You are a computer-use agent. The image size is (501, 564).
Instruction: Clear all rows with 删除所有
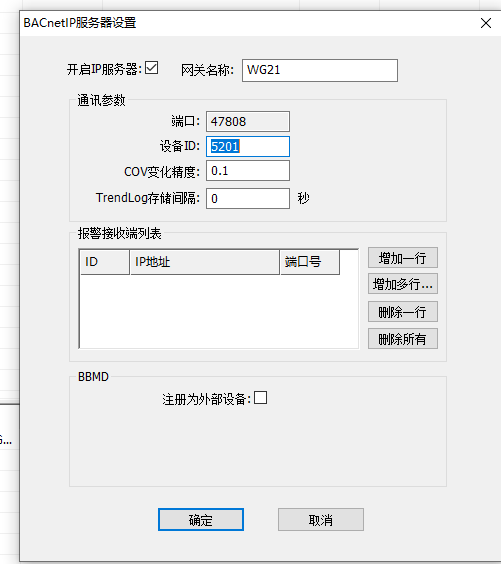coord(403,338)
